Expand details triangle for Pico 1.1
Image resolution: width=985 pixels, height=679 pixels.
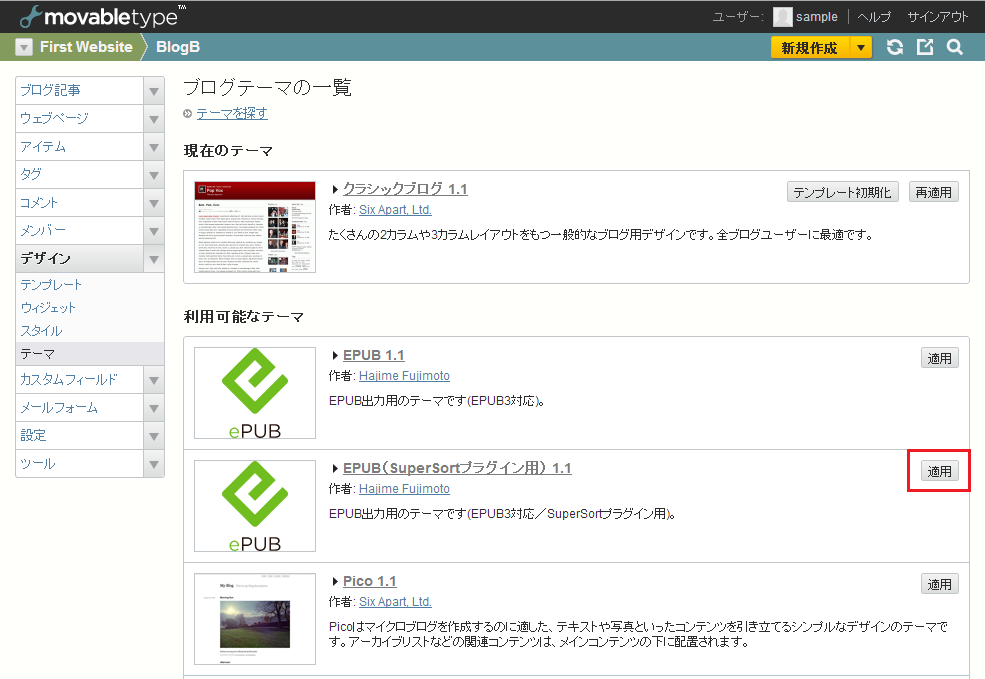(x=335, y=582)
